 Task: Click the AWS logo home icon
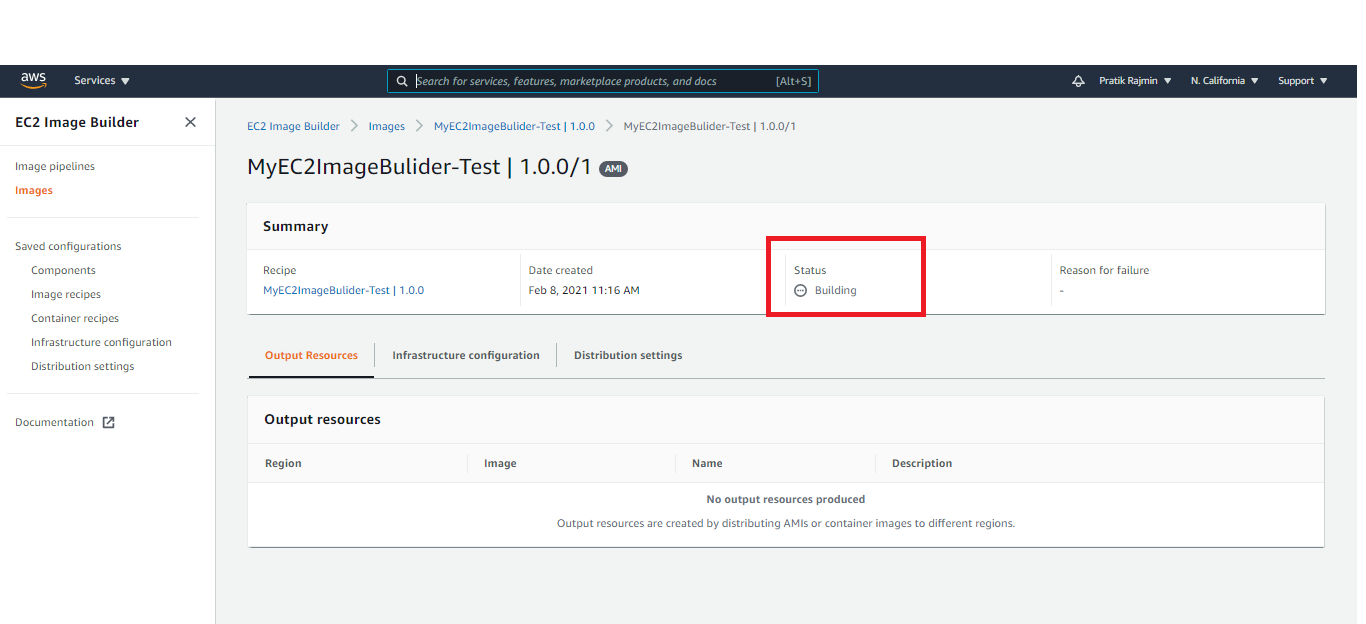33,80
